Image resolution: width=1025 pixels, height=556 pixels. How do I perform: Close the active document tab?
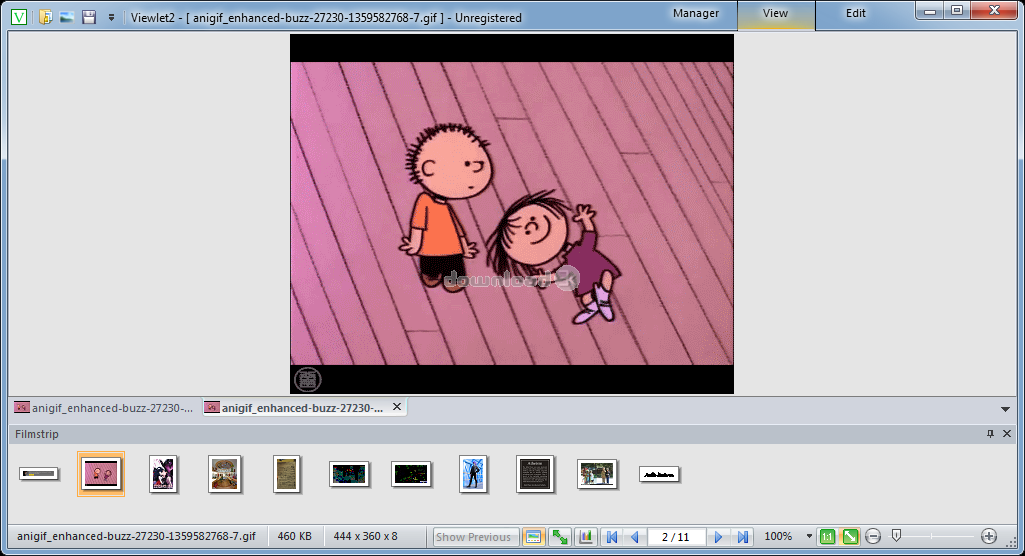tap(397, 407)
